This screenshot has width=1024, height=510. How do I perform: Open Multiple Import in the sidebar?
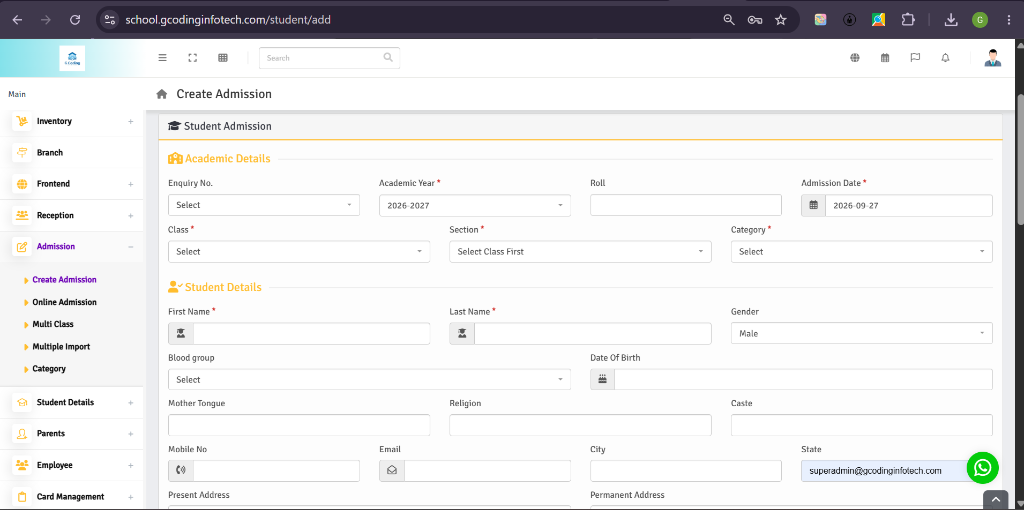click(x=61, y=347)
